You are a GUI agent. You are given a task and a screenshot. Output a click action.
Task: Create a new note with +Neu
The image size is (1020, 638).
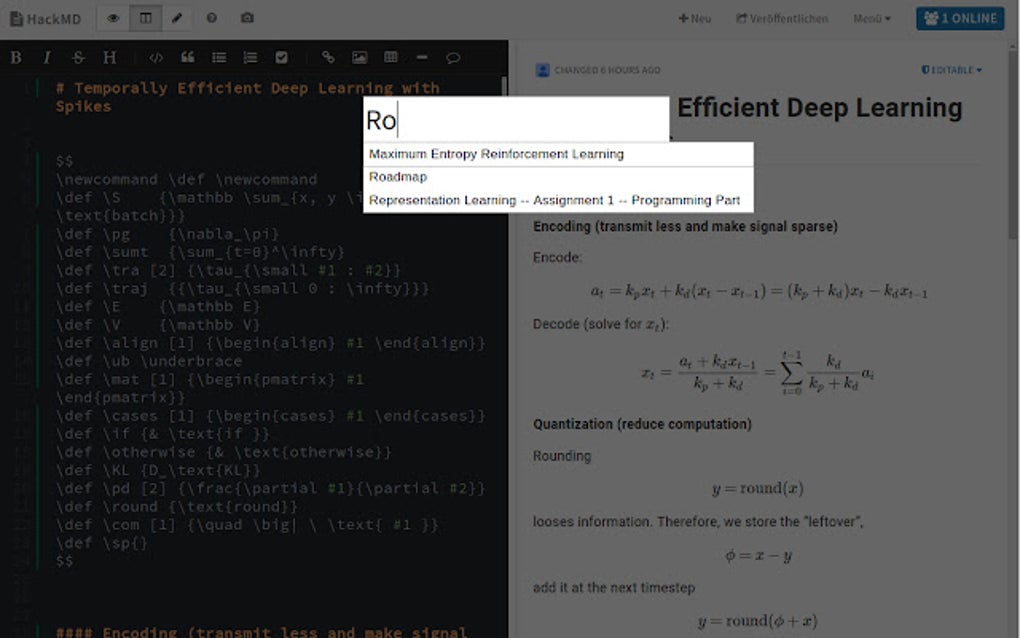click(694, 18)
